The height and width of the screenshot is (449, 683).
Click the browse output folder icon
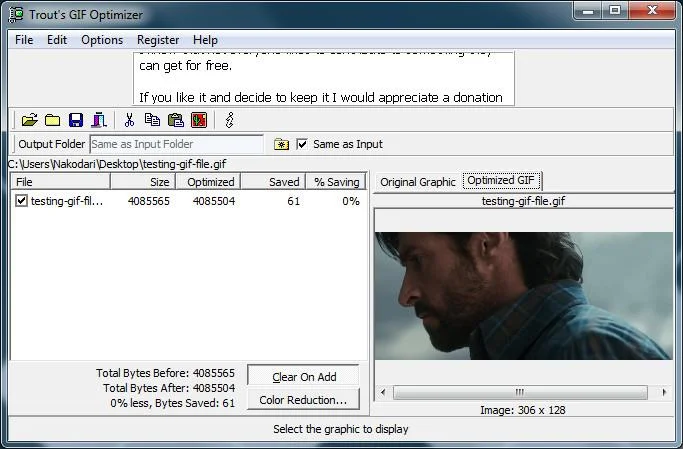click(x=281, y=144)
